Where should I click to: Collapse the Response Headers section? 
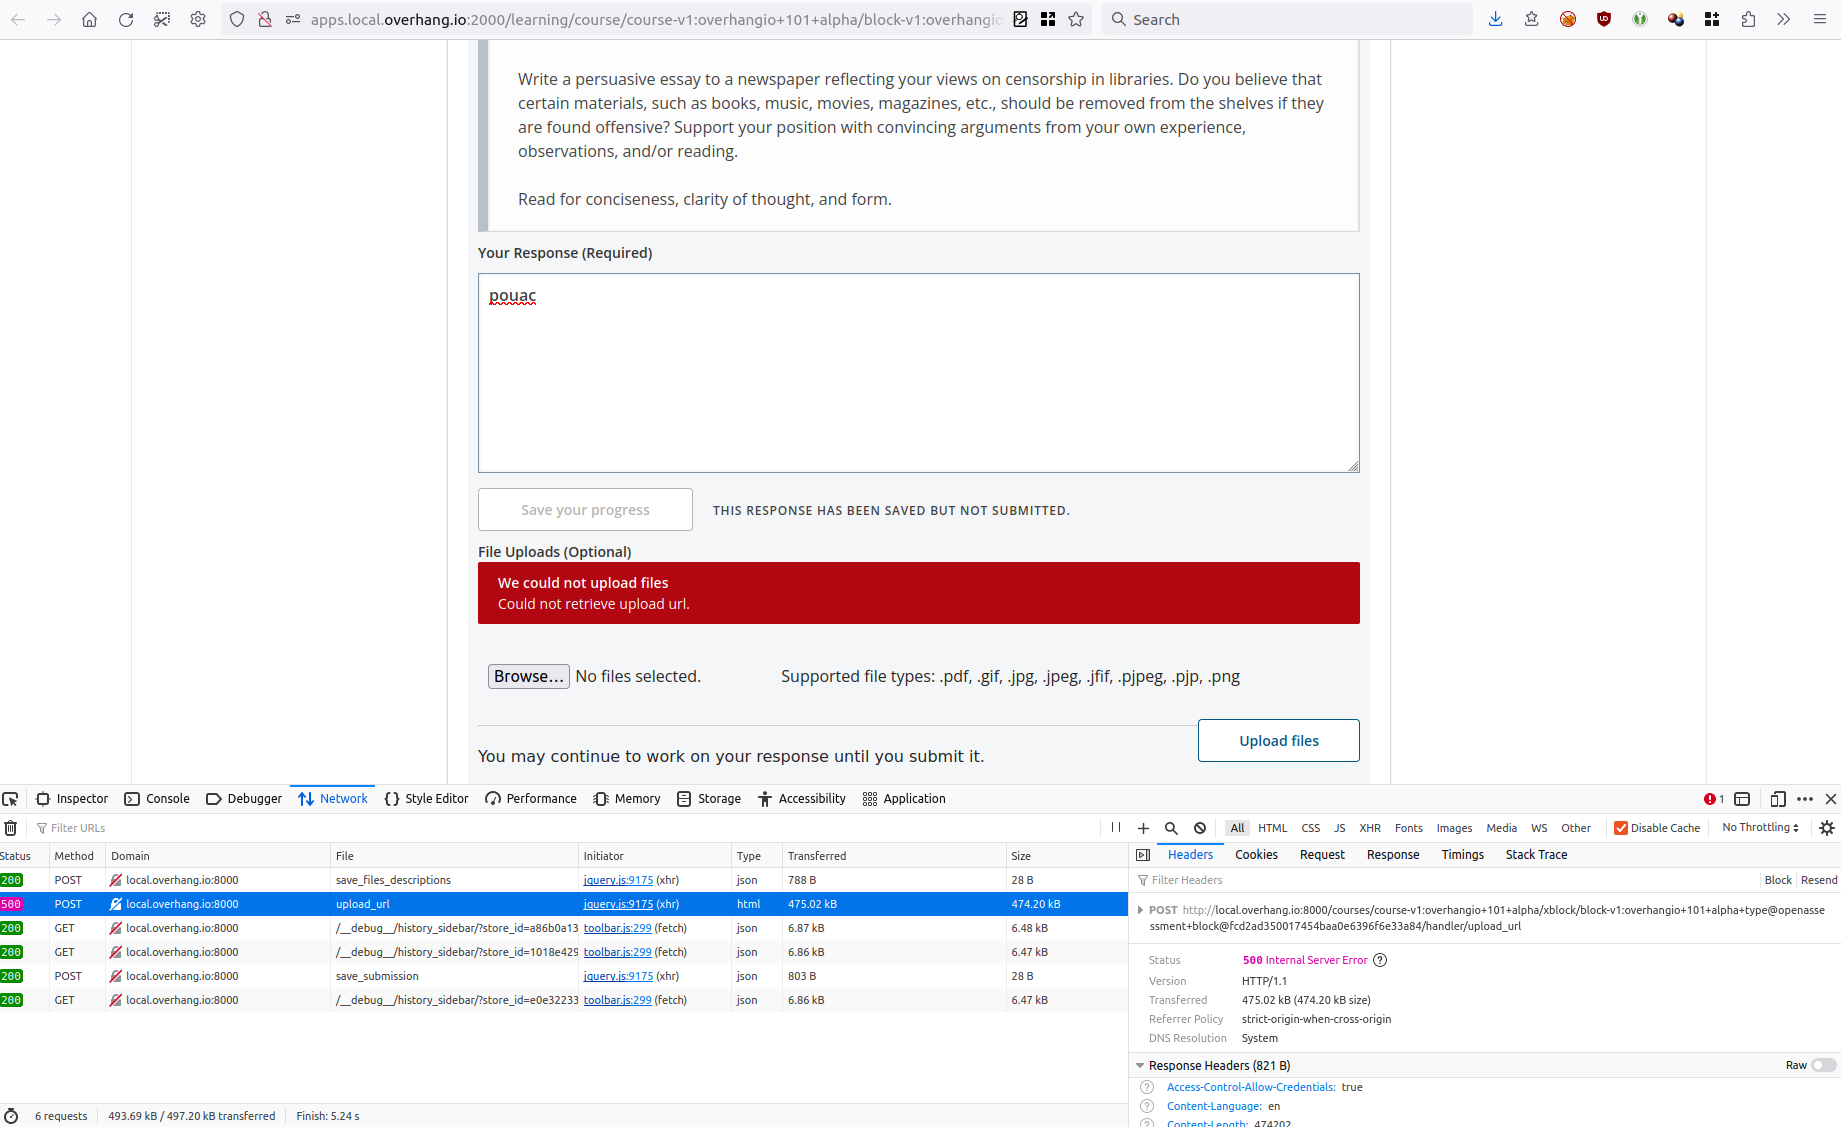(x=1140, y=1065)
